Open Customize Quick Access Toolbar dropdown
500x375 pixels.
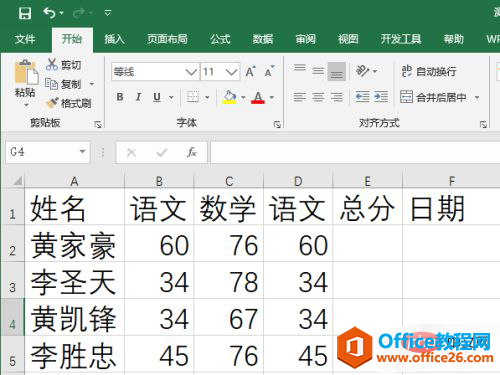pos(107,13)
